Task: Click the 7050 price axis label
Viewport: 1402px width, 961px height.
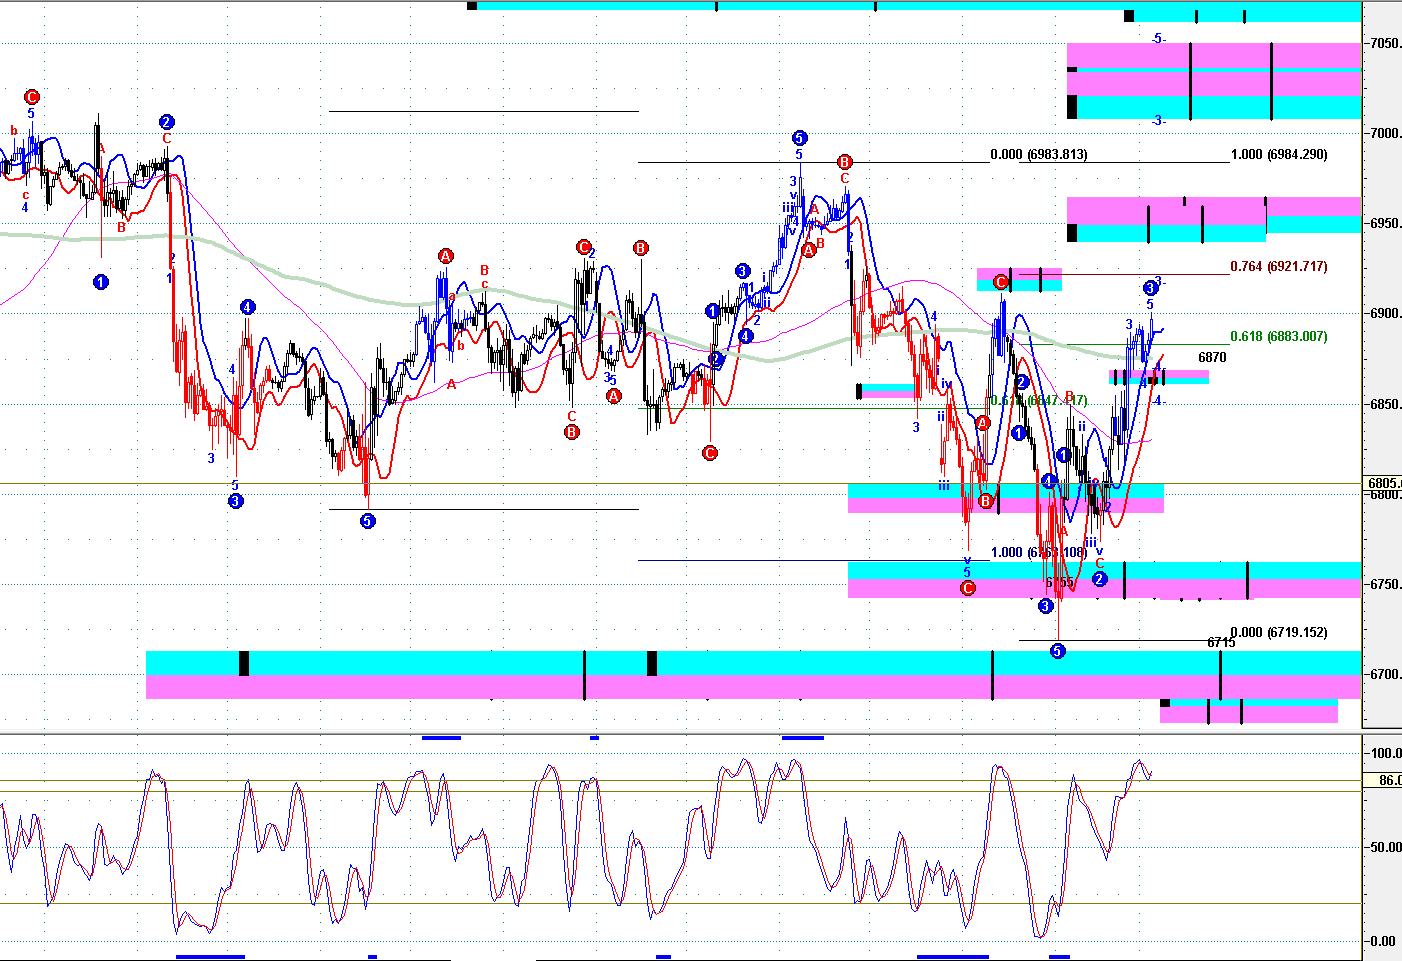Action: point(1385,43)
